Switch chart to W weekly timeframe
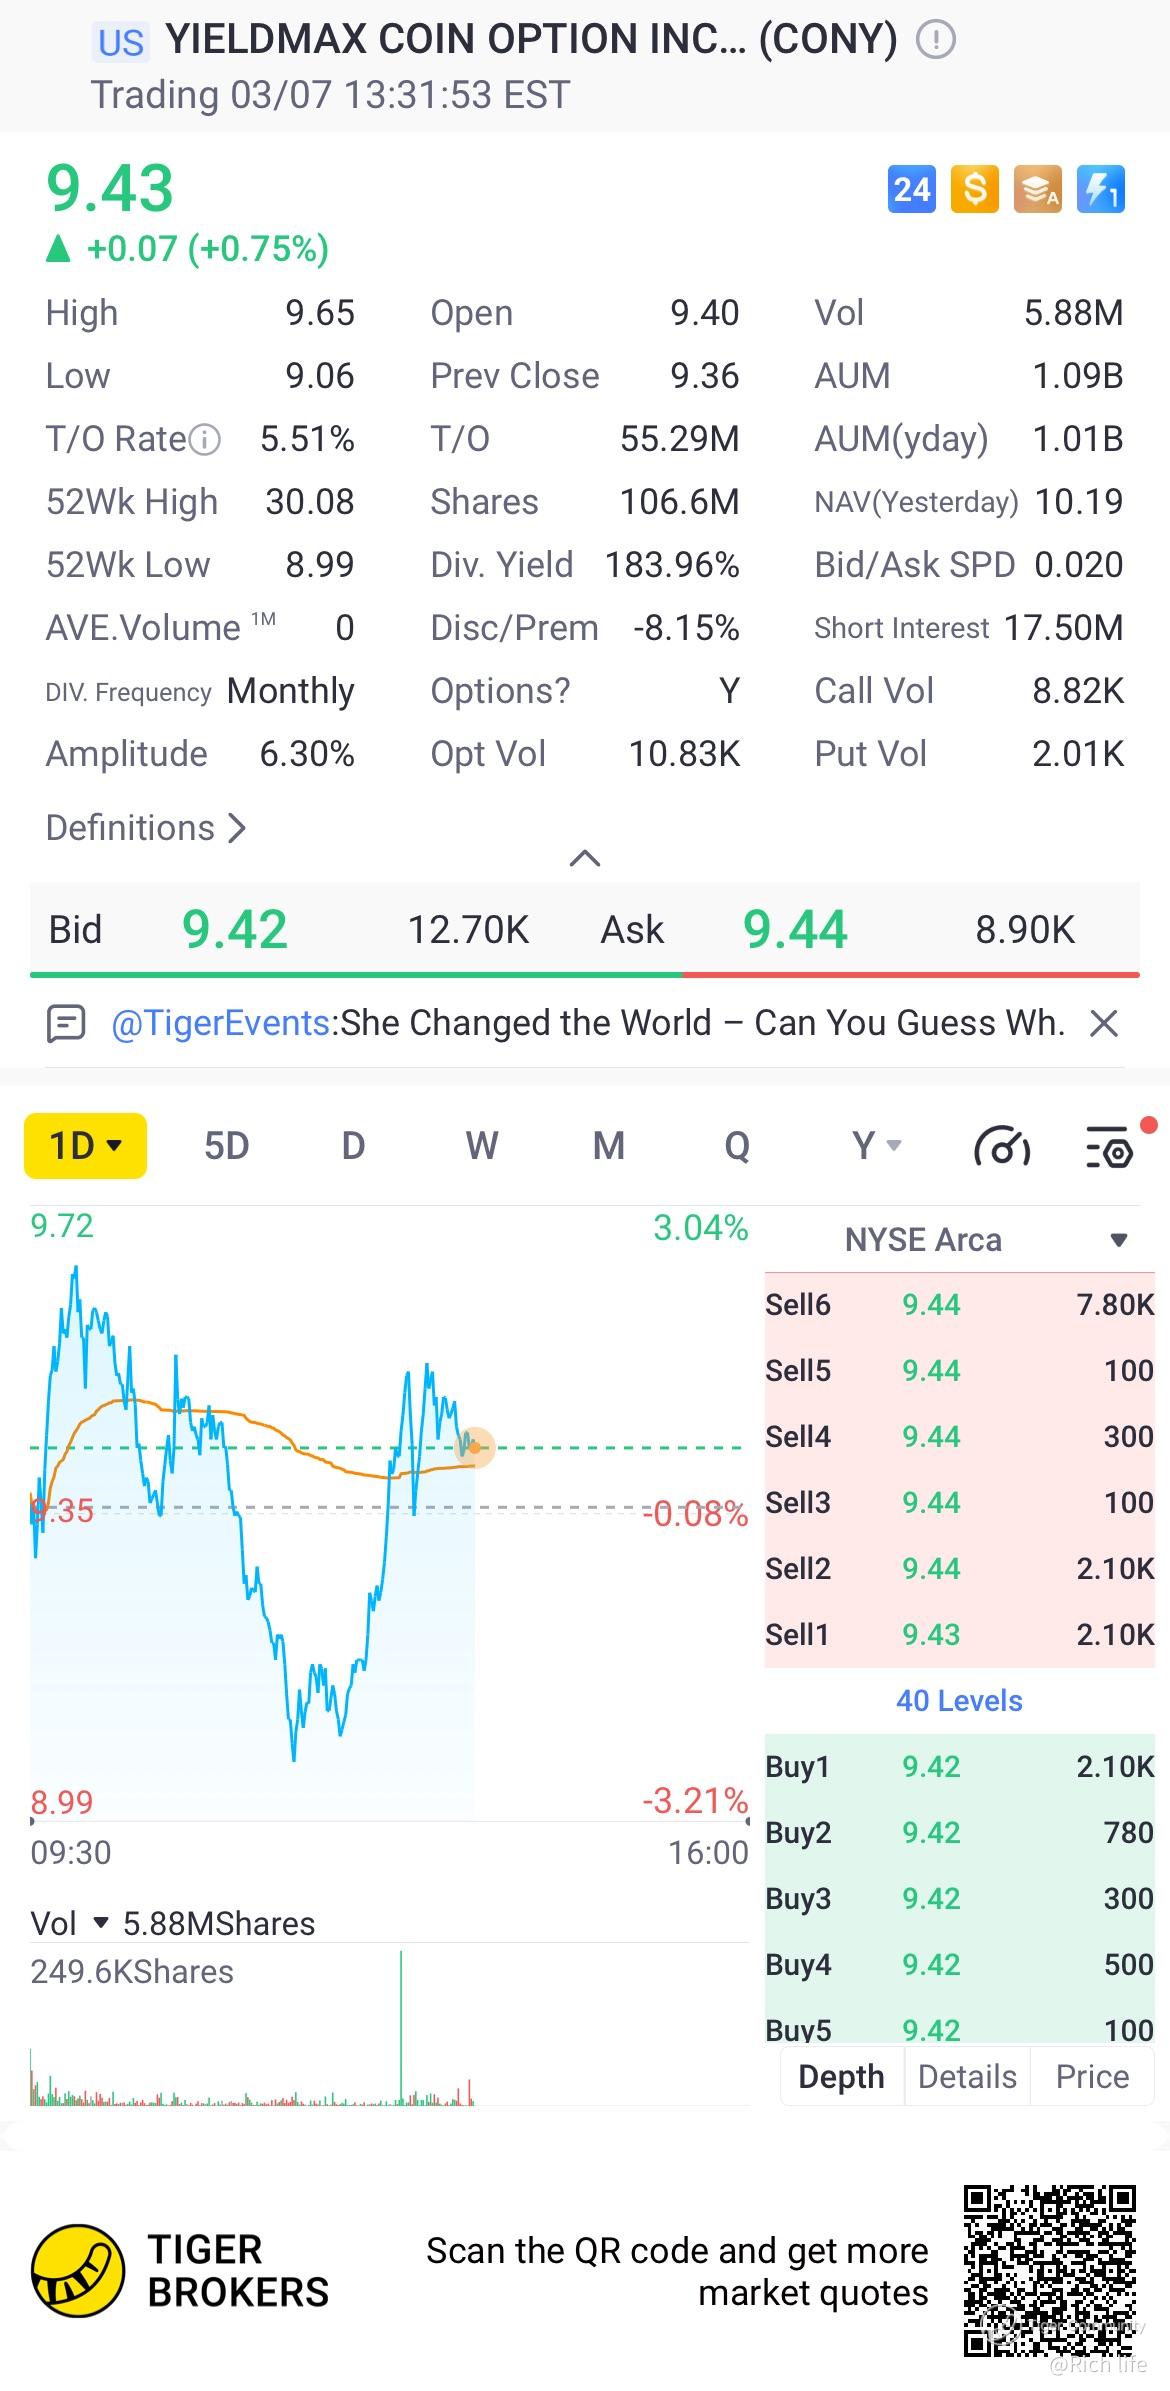 tap(481, 1146)
